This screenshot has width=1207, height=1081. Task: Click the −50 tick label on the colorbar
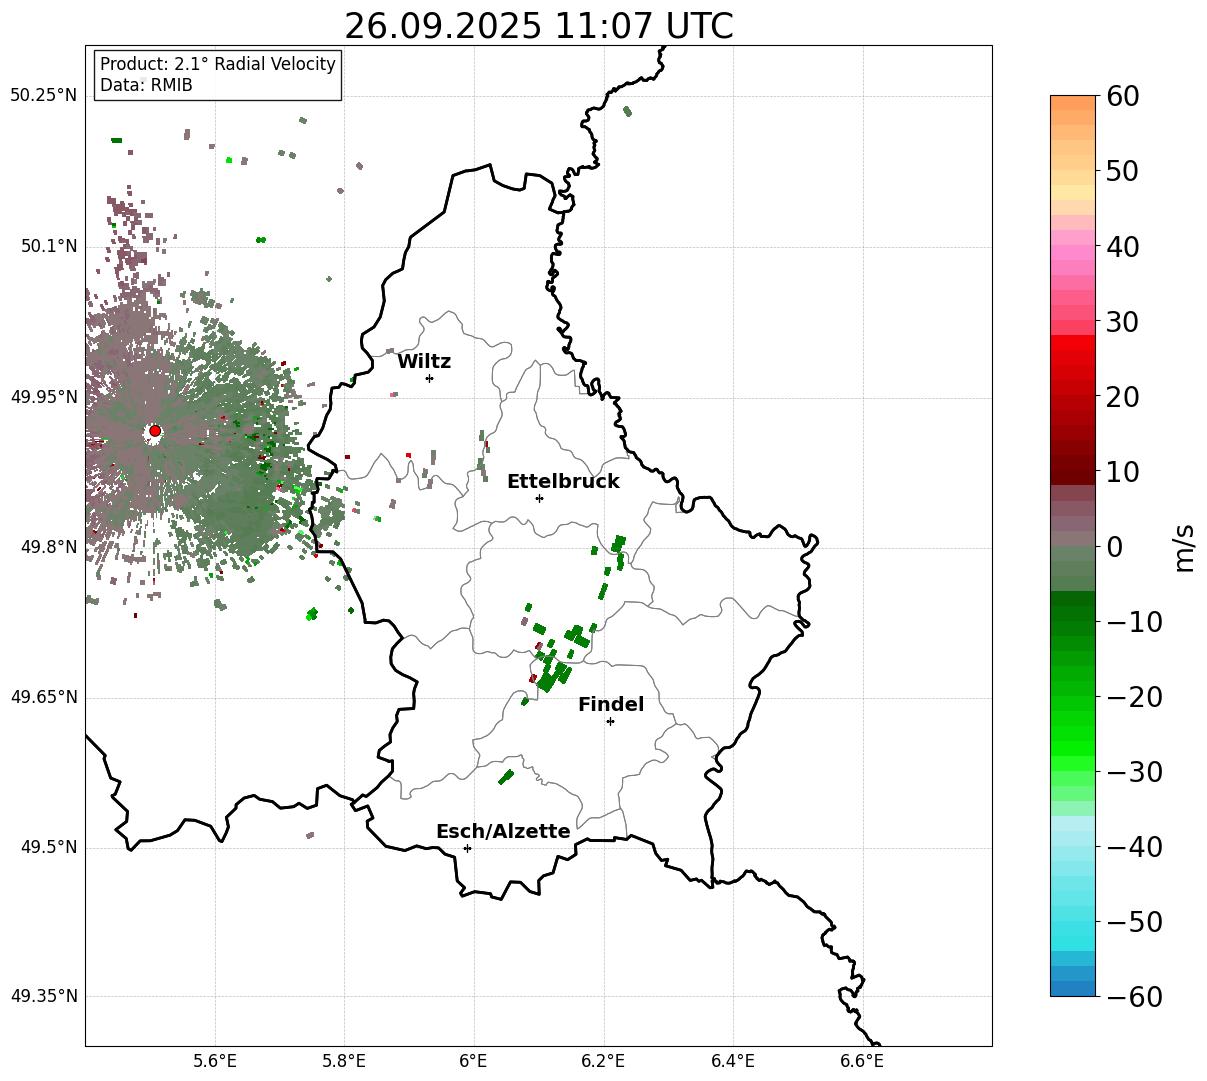1133,922
